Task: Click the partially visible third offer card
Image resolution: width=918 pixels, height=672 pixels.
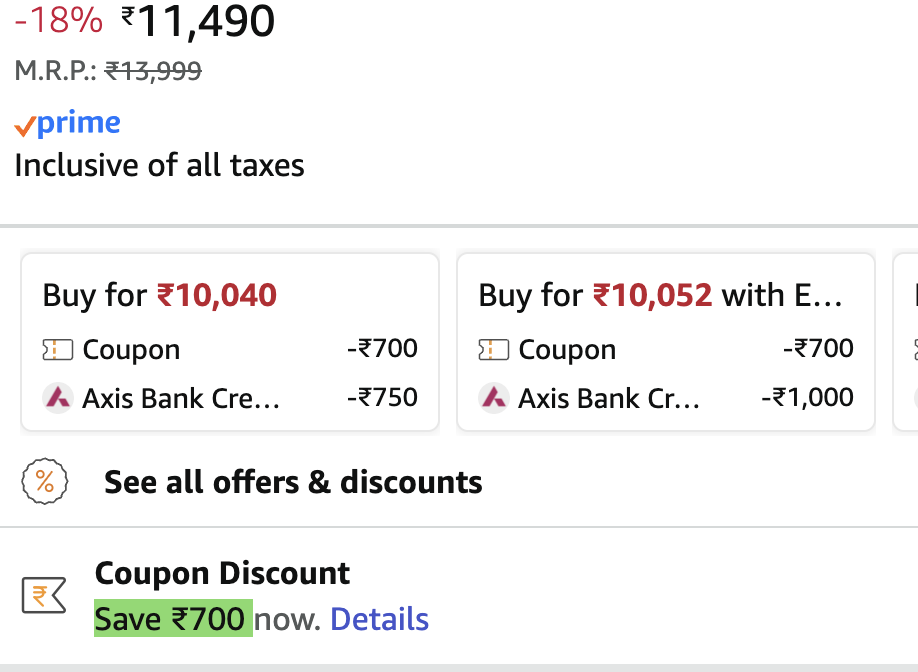Action: click(908, 340)
